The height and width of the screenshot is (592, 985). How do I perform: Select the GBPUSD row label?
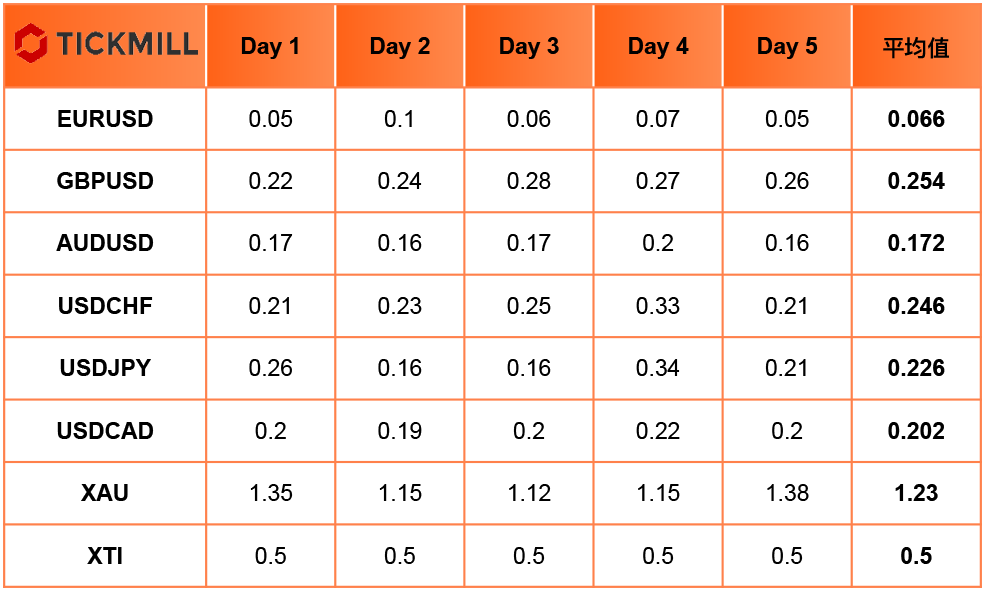[105, 181]
